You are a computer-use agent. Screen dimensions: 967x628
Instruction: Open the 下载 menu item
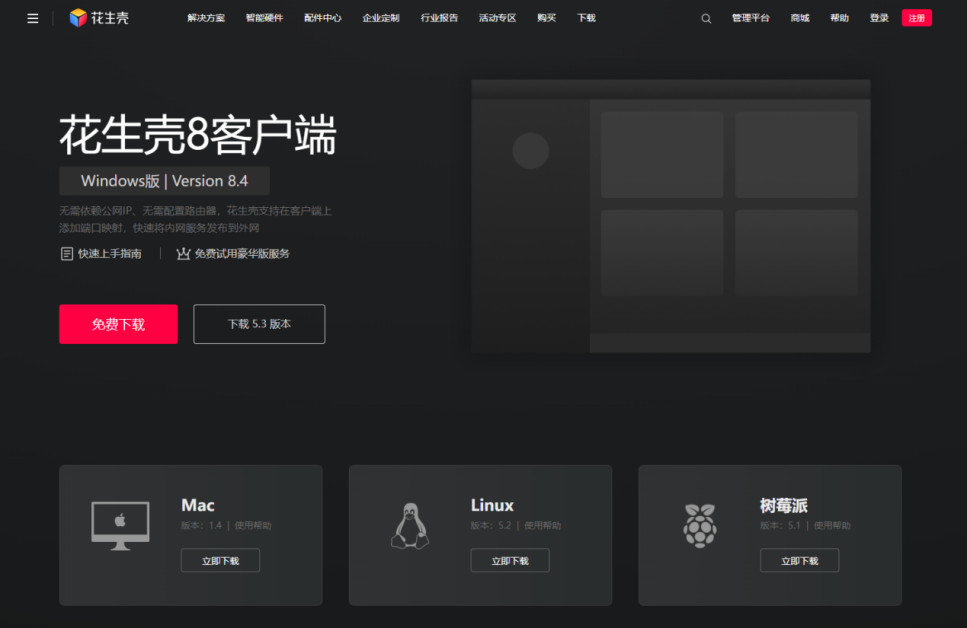point(586,18)
